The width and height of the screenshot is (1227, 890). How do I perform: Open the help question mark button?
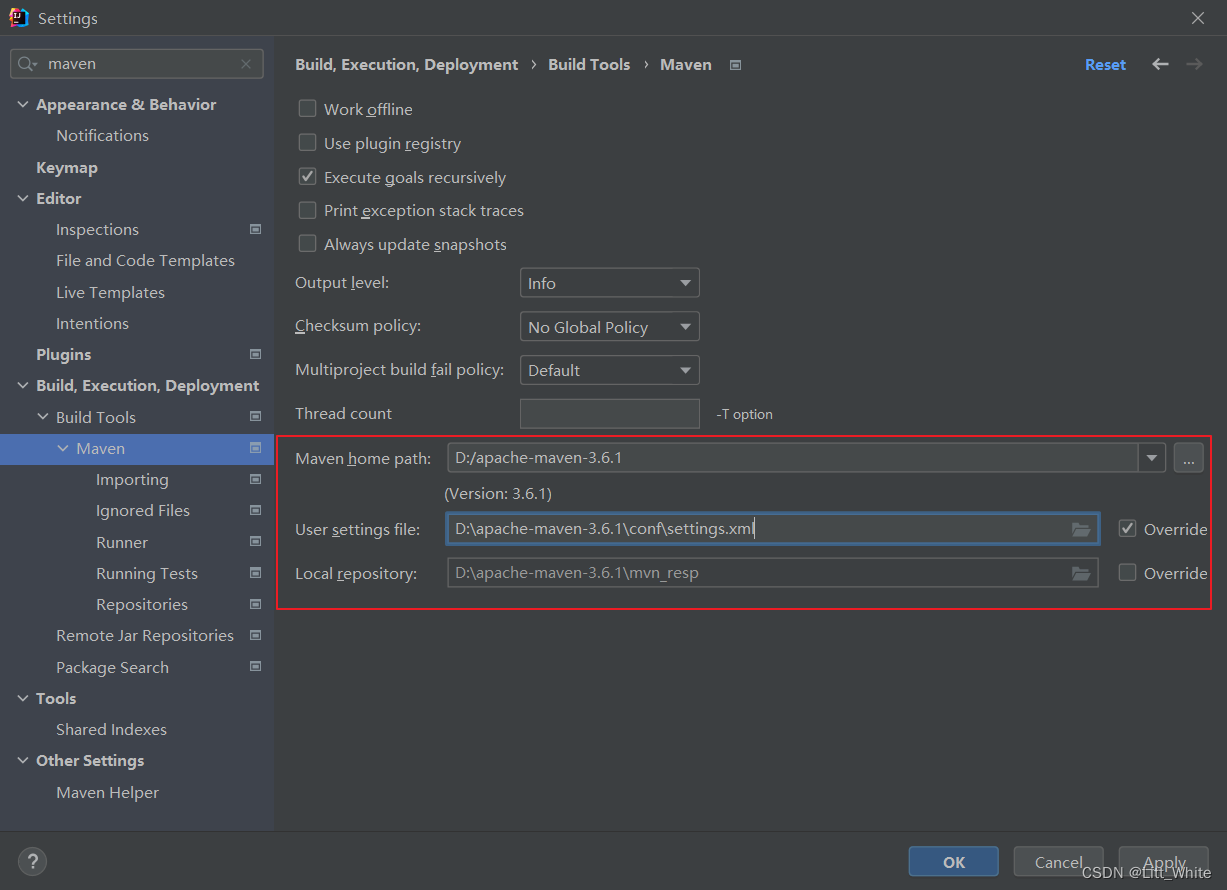click(32, 861)
